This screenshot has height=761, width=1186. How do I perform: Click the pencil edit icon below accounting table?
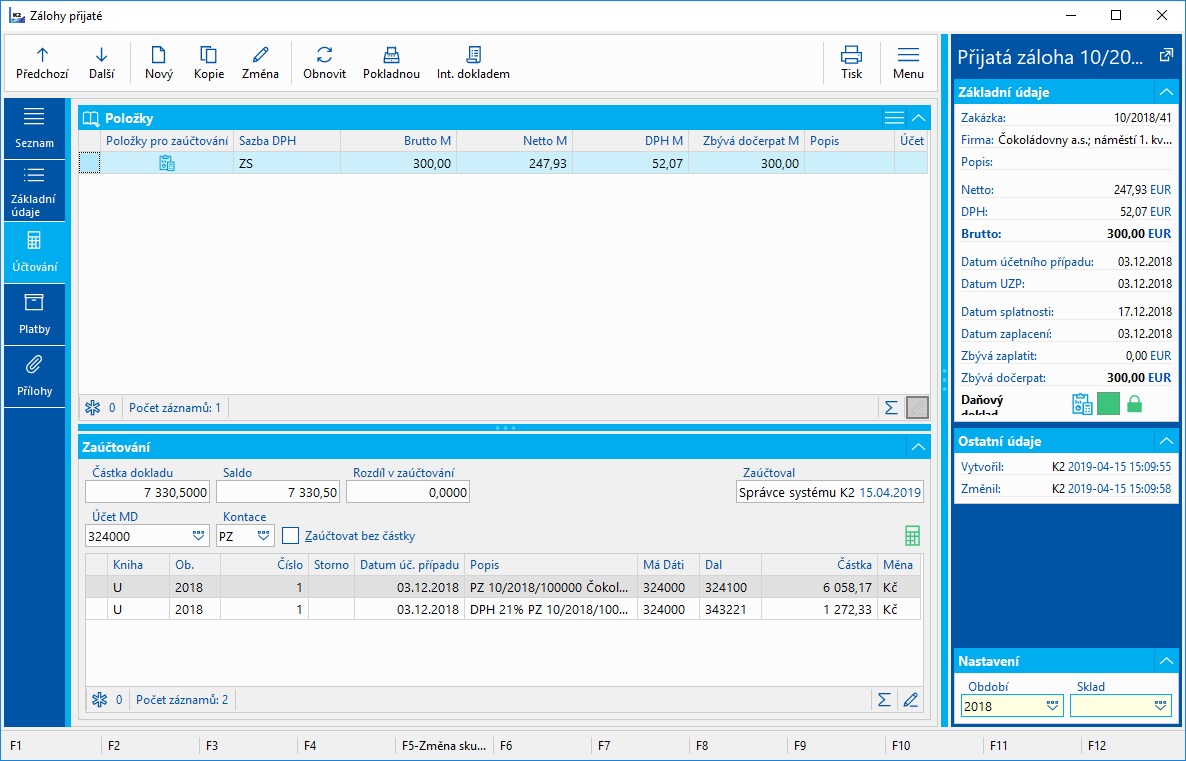910,700
